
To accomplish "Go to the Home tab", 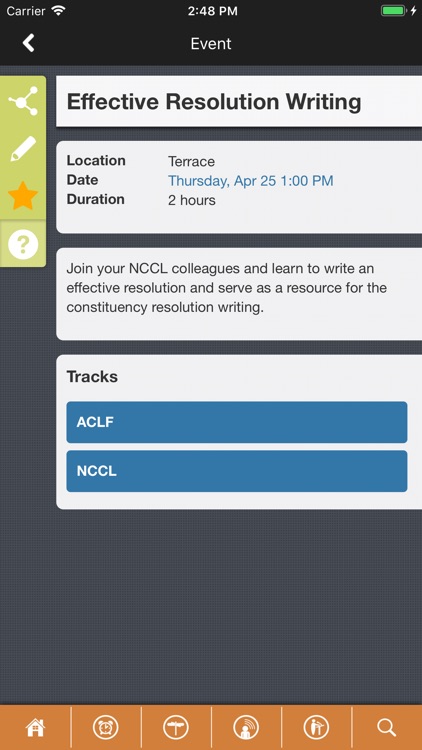I will [35, 728].
